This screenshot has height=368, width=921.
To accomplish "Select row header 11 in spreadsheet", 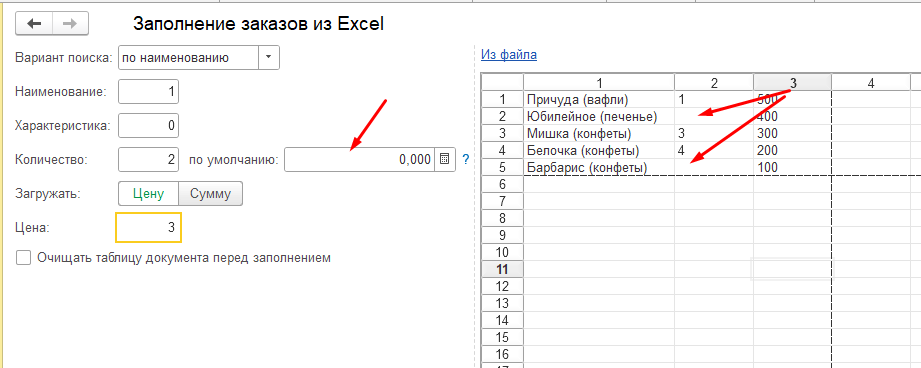I will coord(502,269).
